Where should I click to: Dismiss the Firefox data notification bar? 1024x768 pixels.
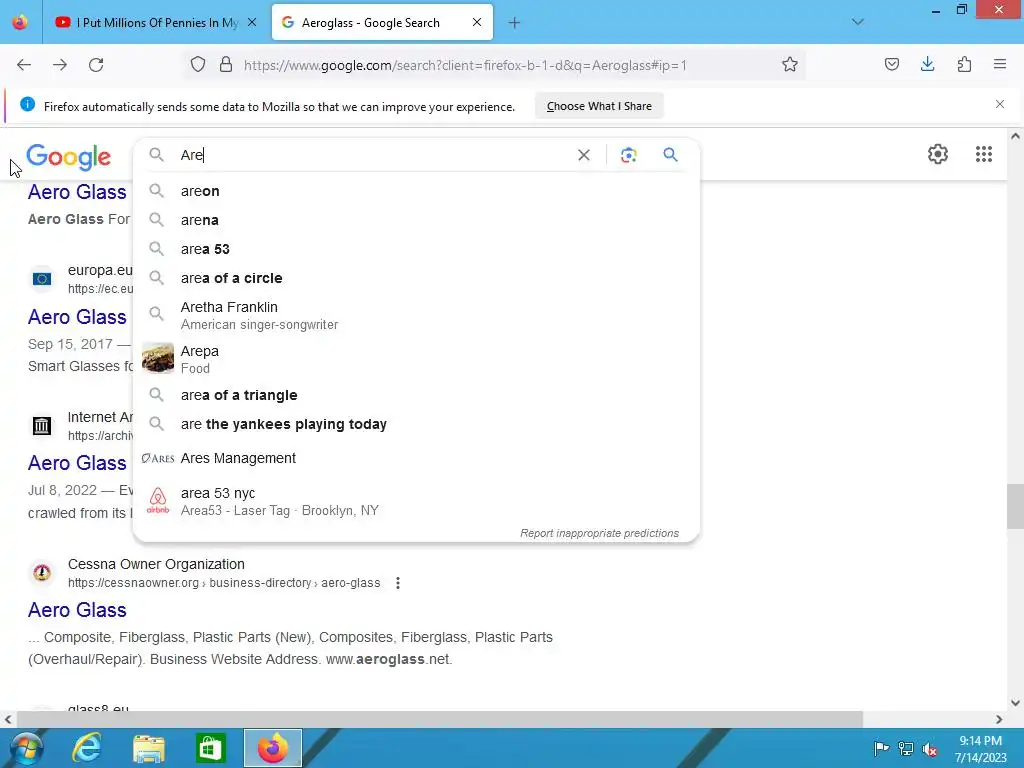coord(1000,104)
